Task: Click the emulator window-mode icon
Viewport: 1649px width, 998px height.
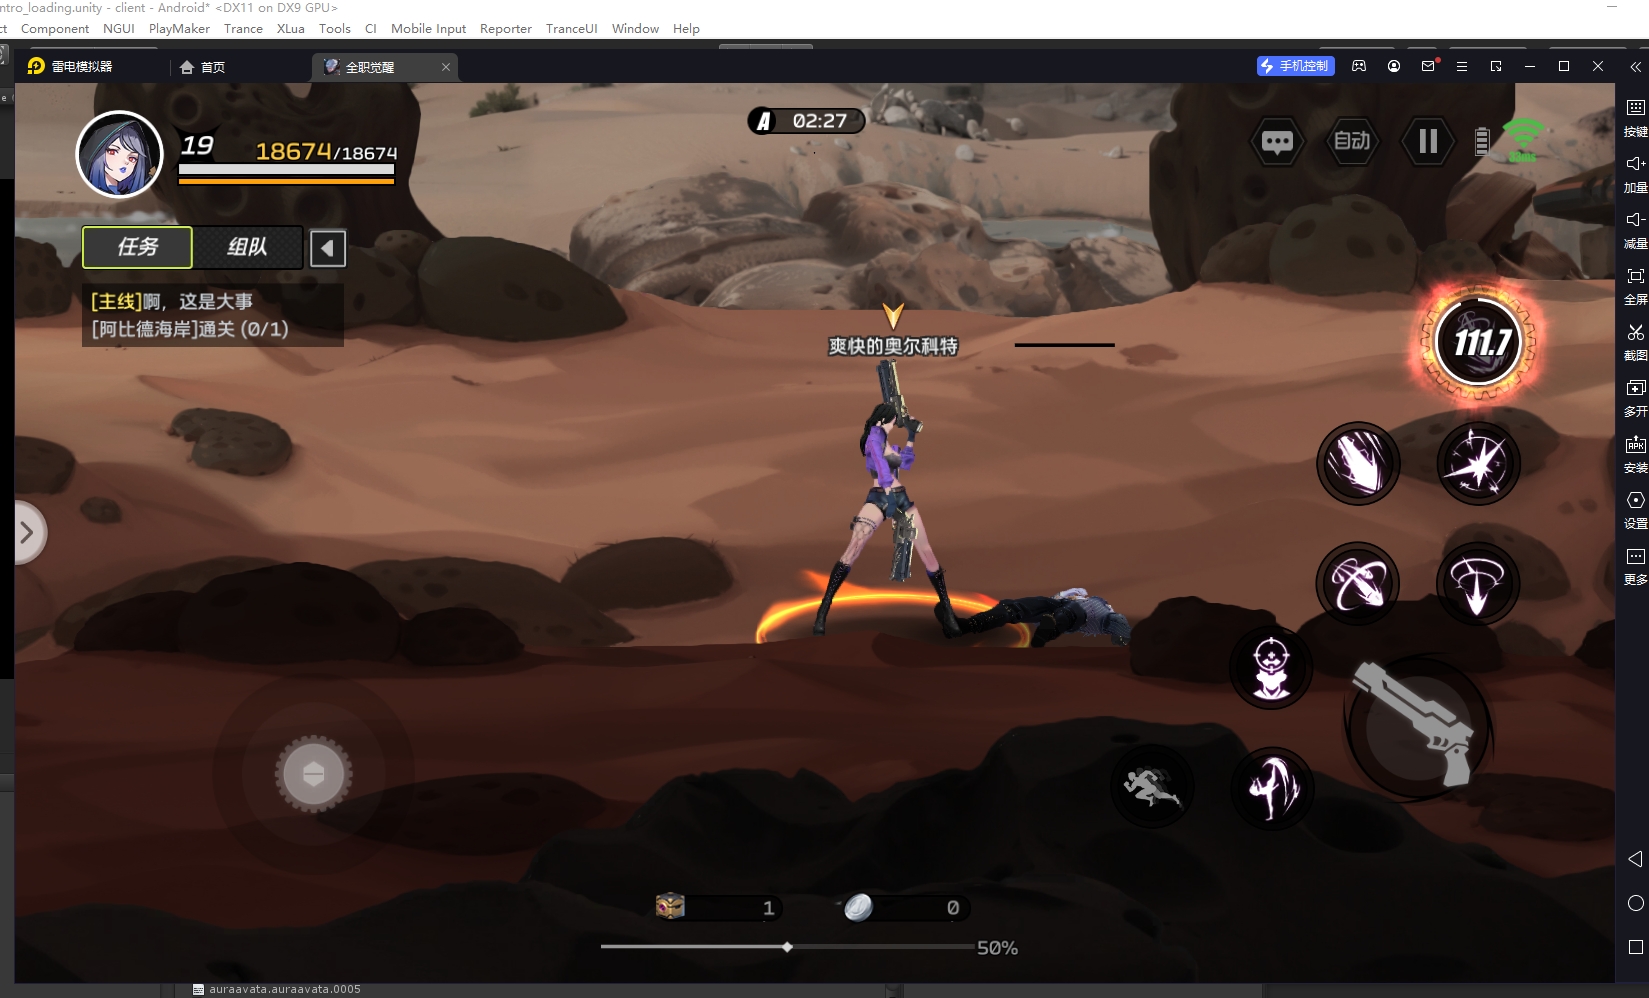Action: tap(1496, 66)
